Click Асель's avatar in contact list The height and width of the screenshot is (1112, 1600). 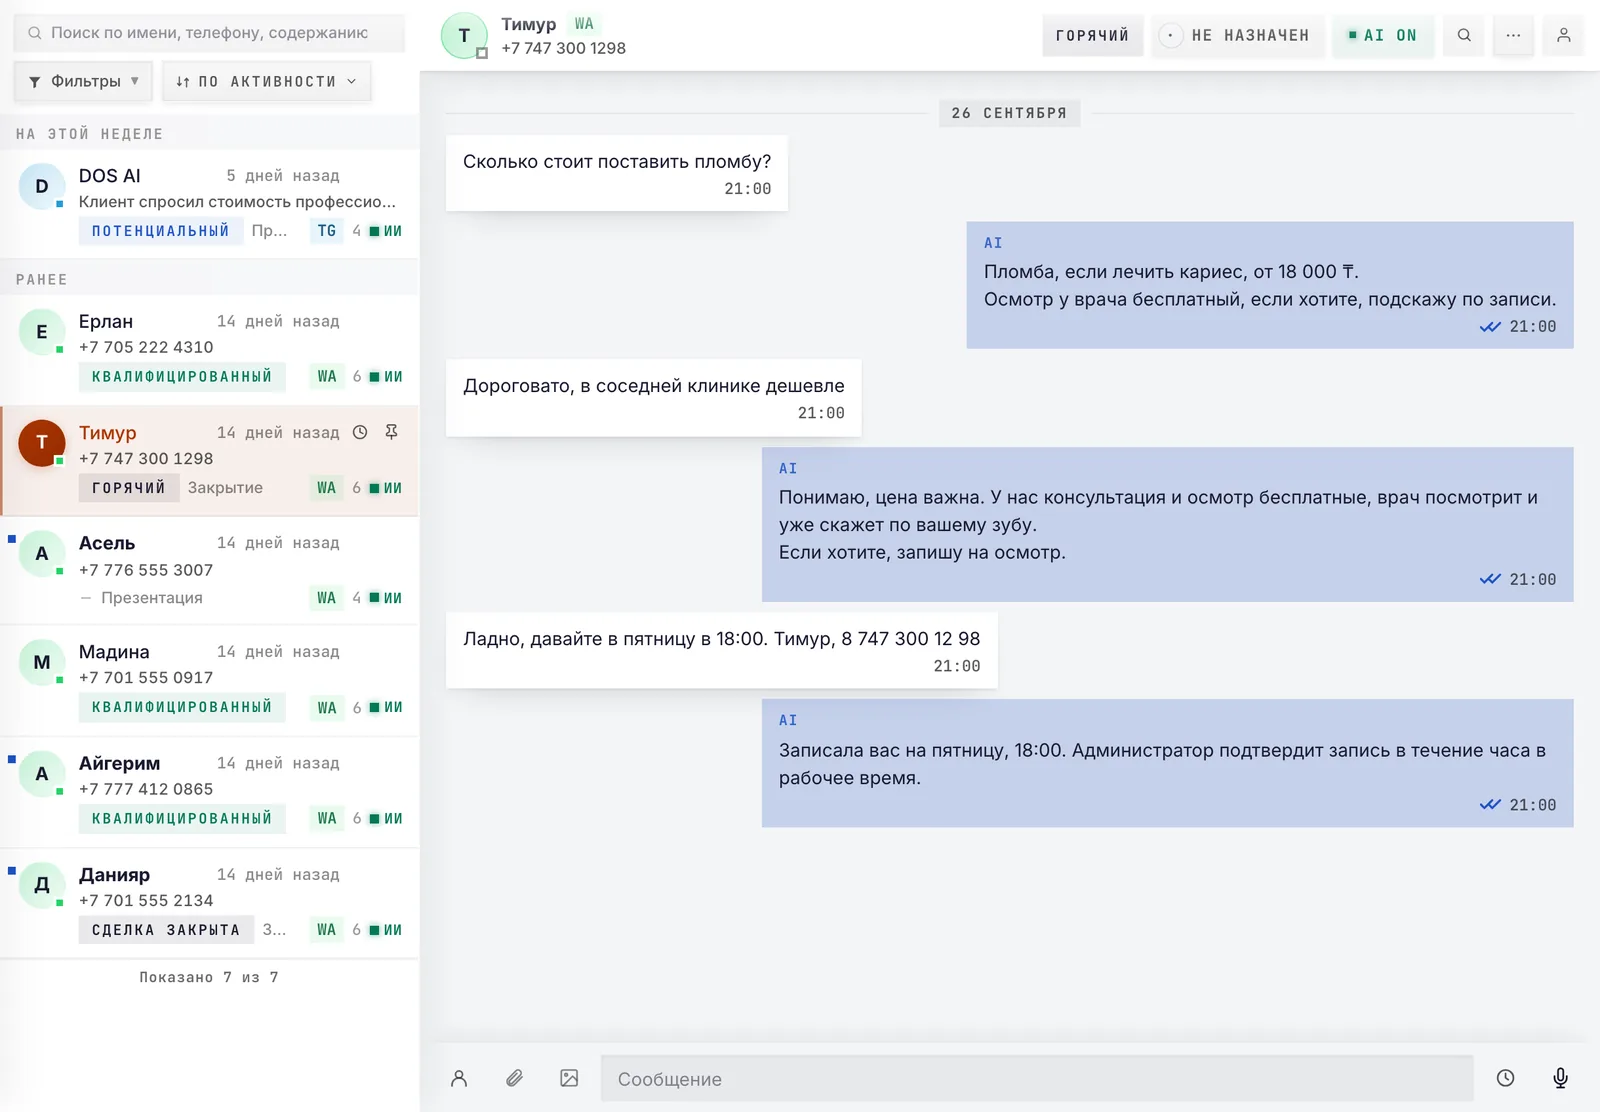pyautogui.click(x=42, y=553)
